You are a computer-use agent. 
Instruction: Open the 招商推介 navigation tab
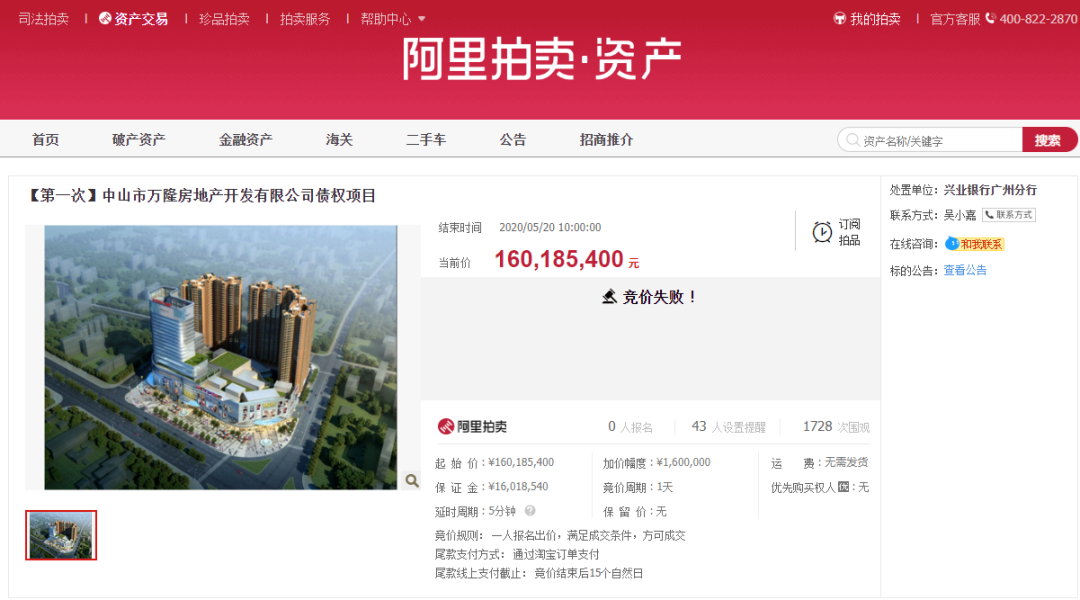point(606,140)
